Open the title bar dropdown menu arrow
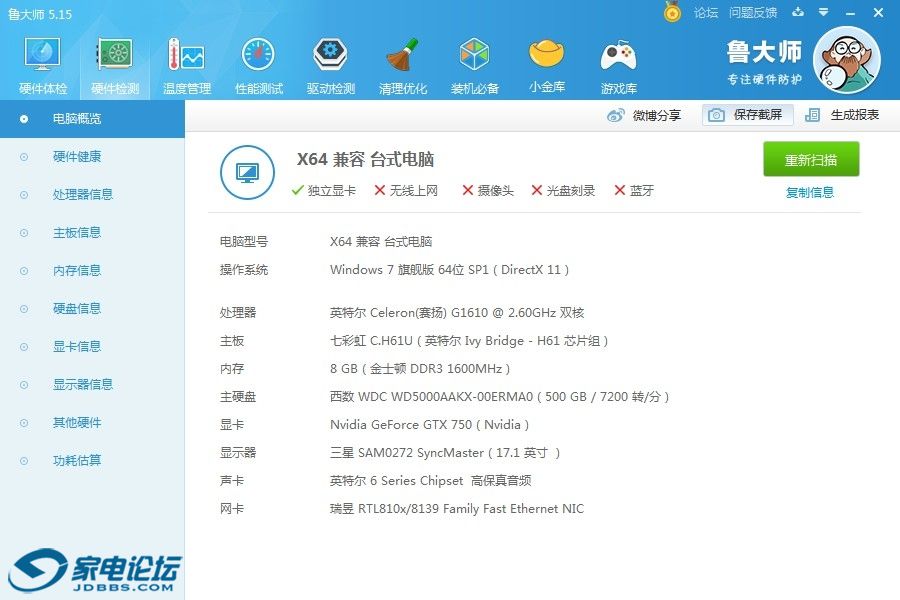Image resolution: width=900 pixels, height=600 pixels. [x=823, y=12]
